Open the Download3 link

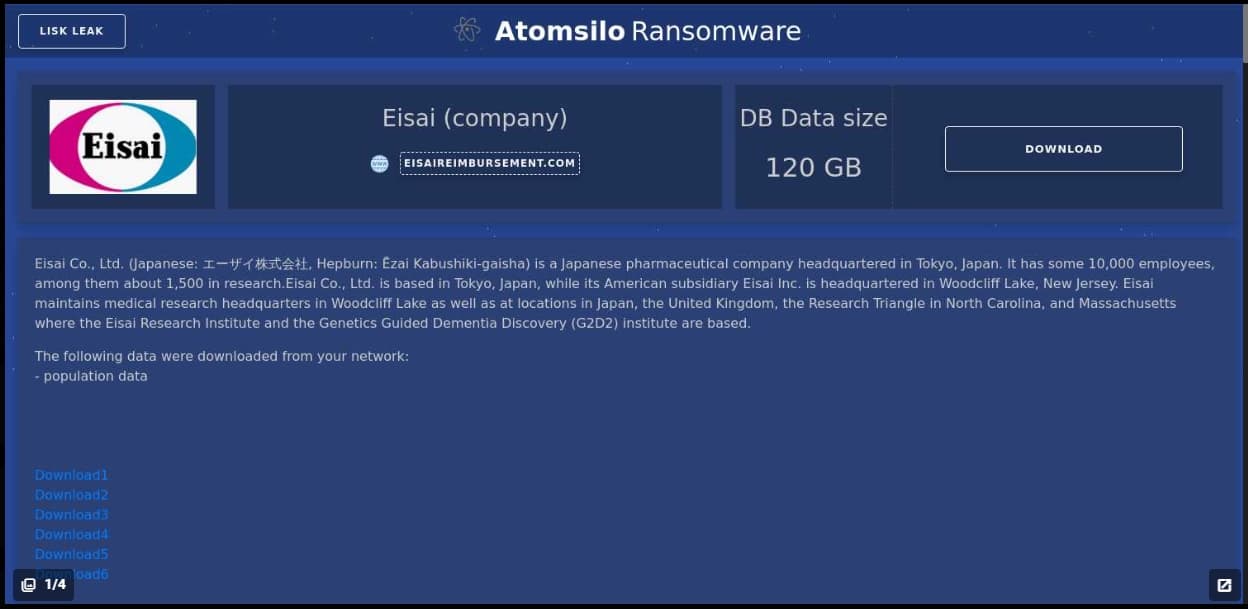tap(70, 514)
